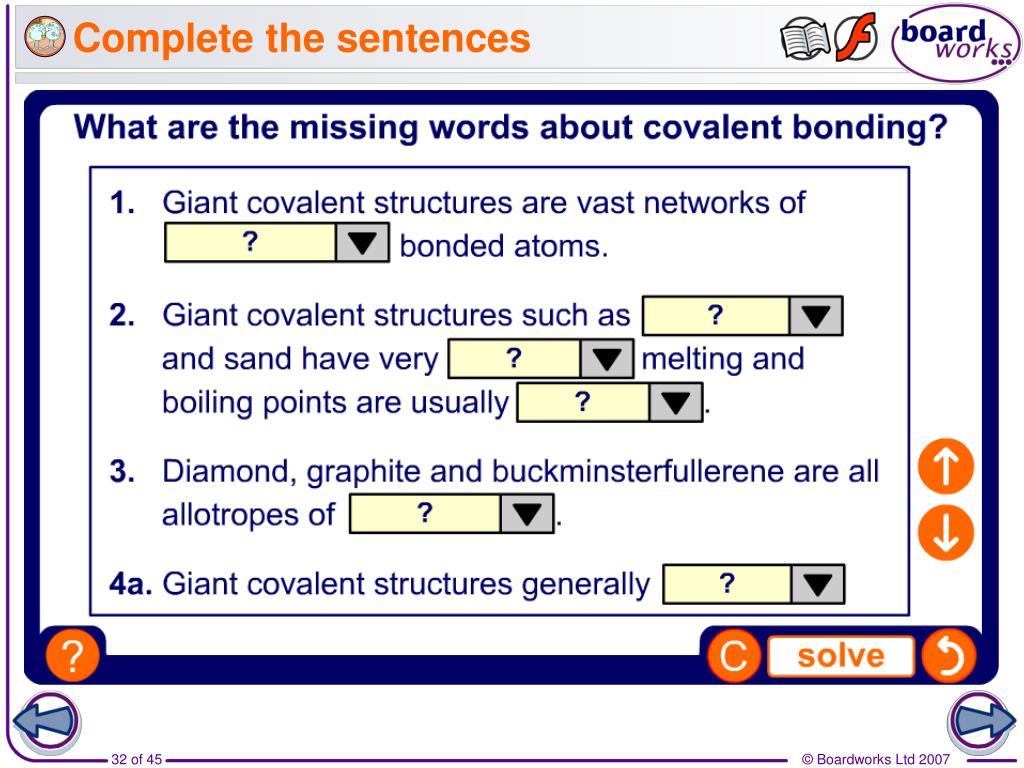Viewport: 1024px width, 768px height.
Task: Click the orange undo arrow icon
Action: tap(949, 656)
